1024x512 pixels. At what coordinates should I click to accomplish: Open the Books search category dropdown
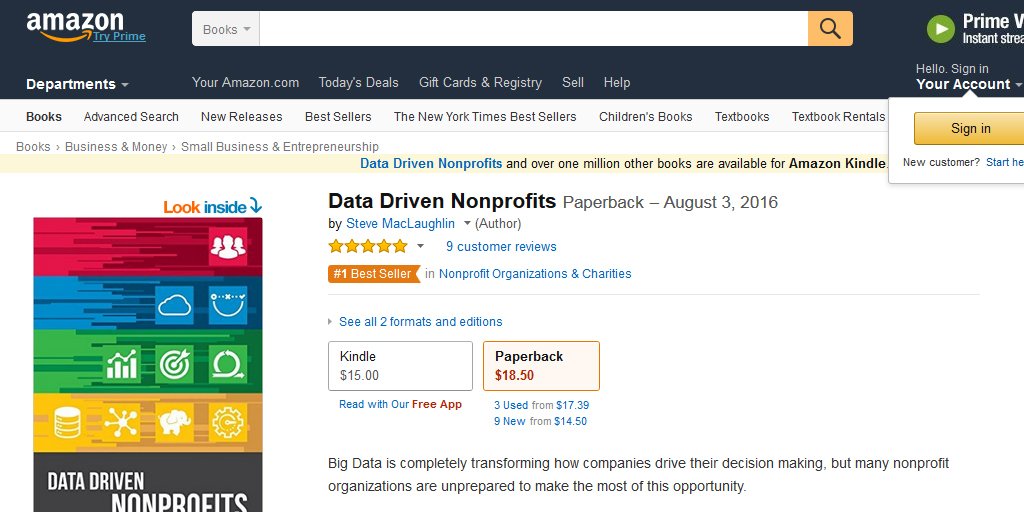tap(226, 29)
